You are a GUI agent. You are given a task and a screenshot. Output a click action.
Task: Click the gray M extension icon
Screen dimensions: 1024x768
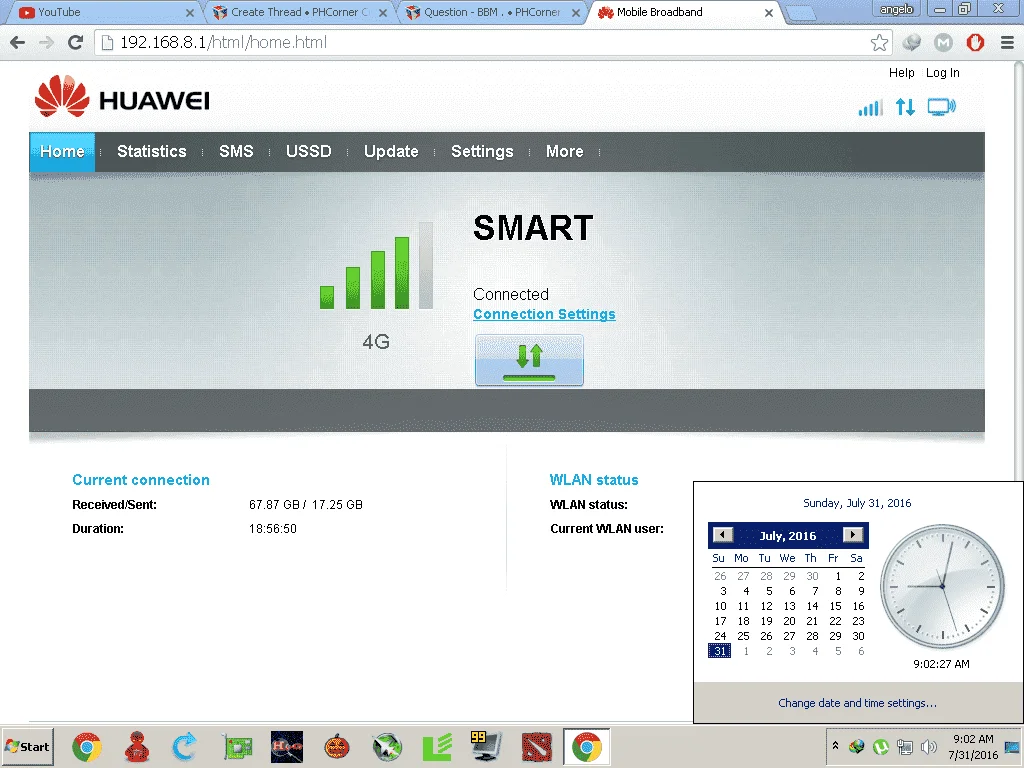(943, 42)
